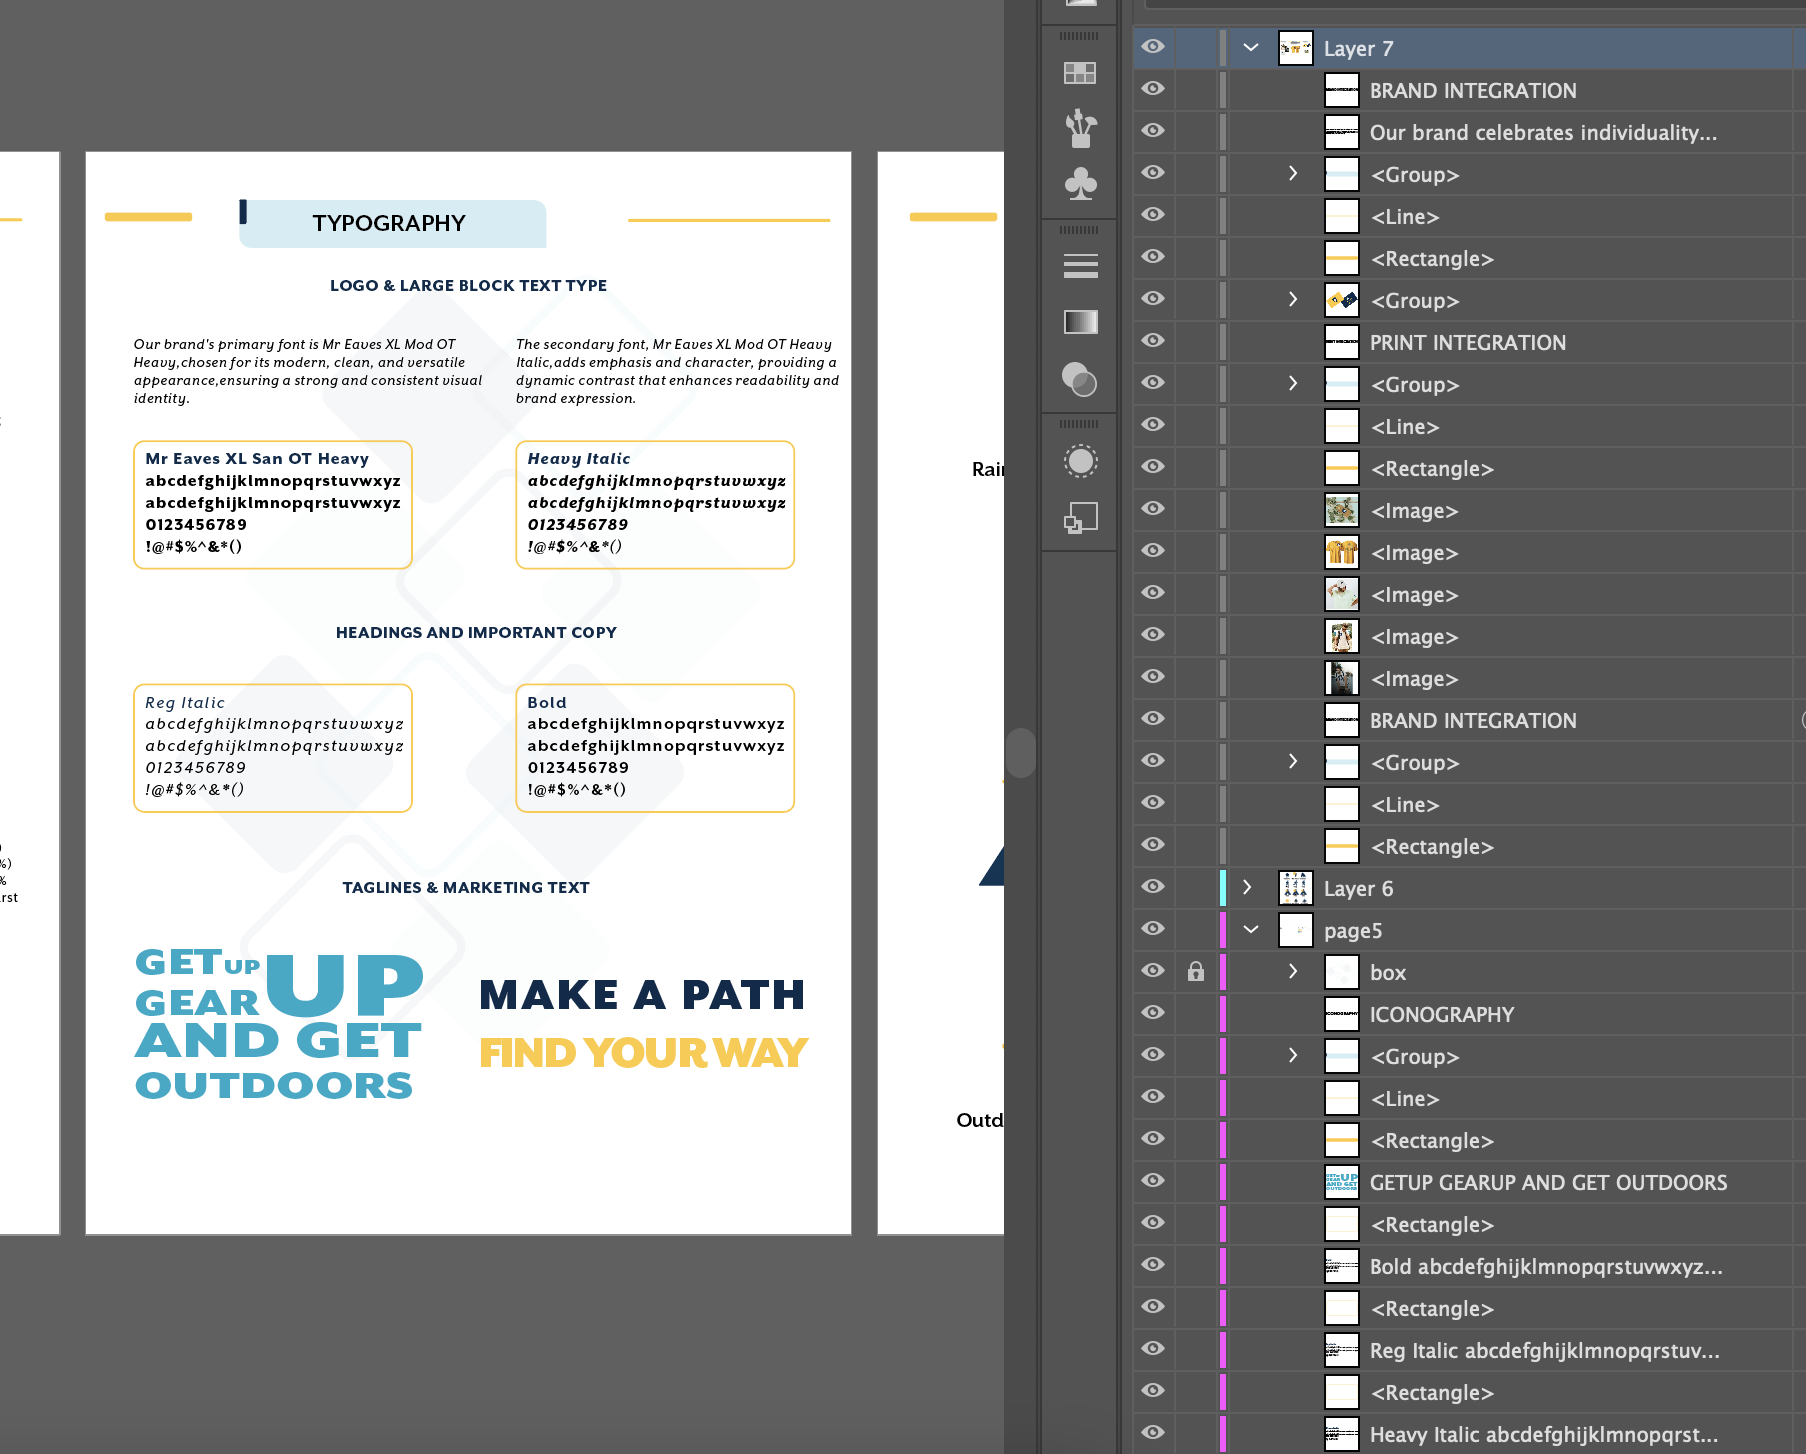Open the Graphic Styles panel icon

pos(1080,517)
